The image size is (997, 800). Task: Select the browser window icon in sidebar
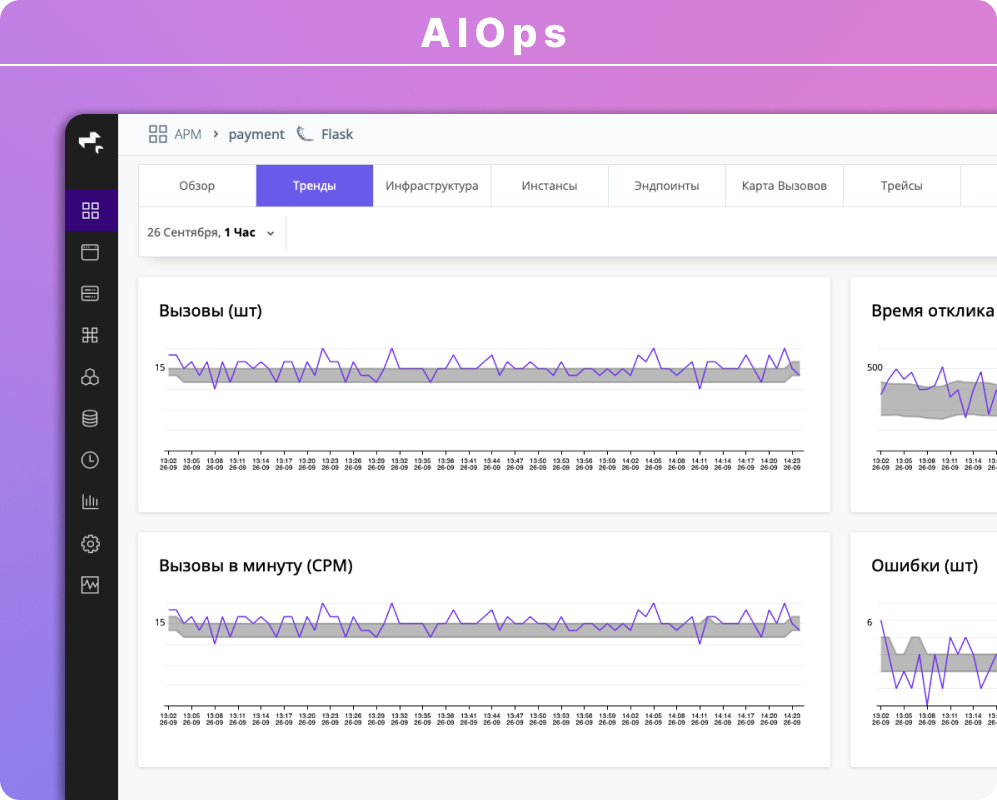coord(91,252)
